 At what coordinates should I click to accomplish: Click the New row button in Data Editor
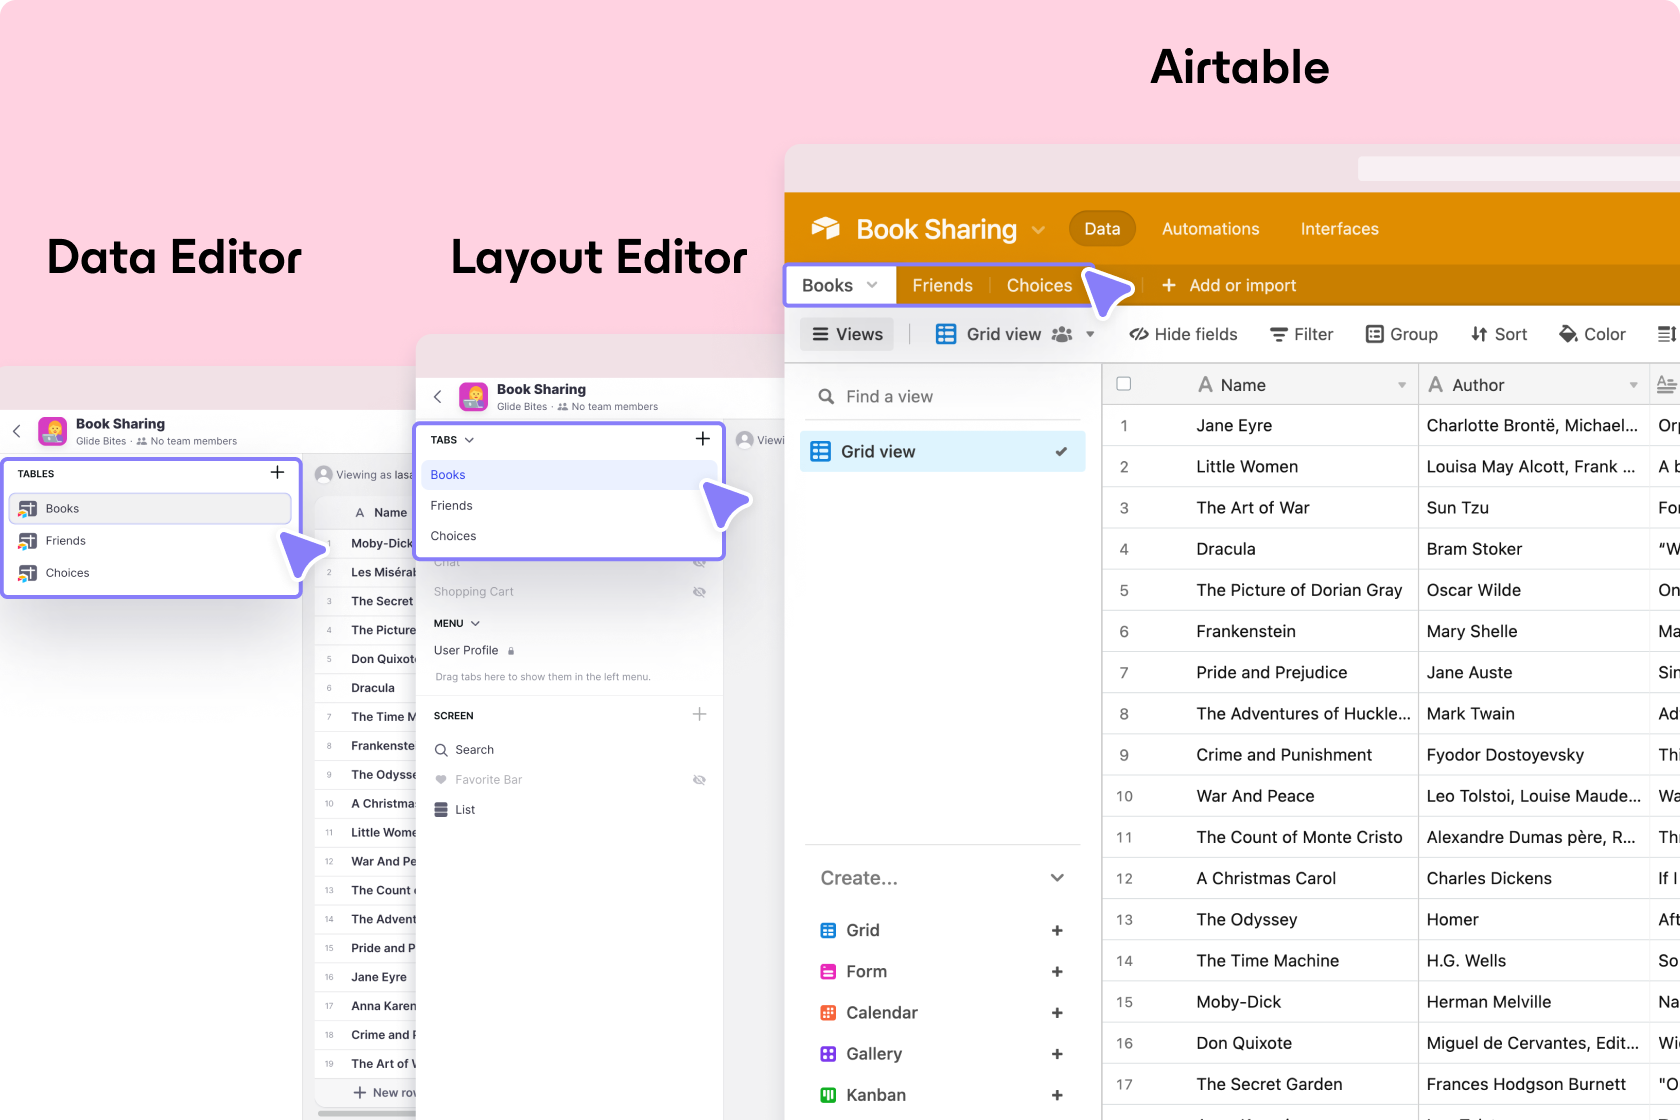point(383,1092)
